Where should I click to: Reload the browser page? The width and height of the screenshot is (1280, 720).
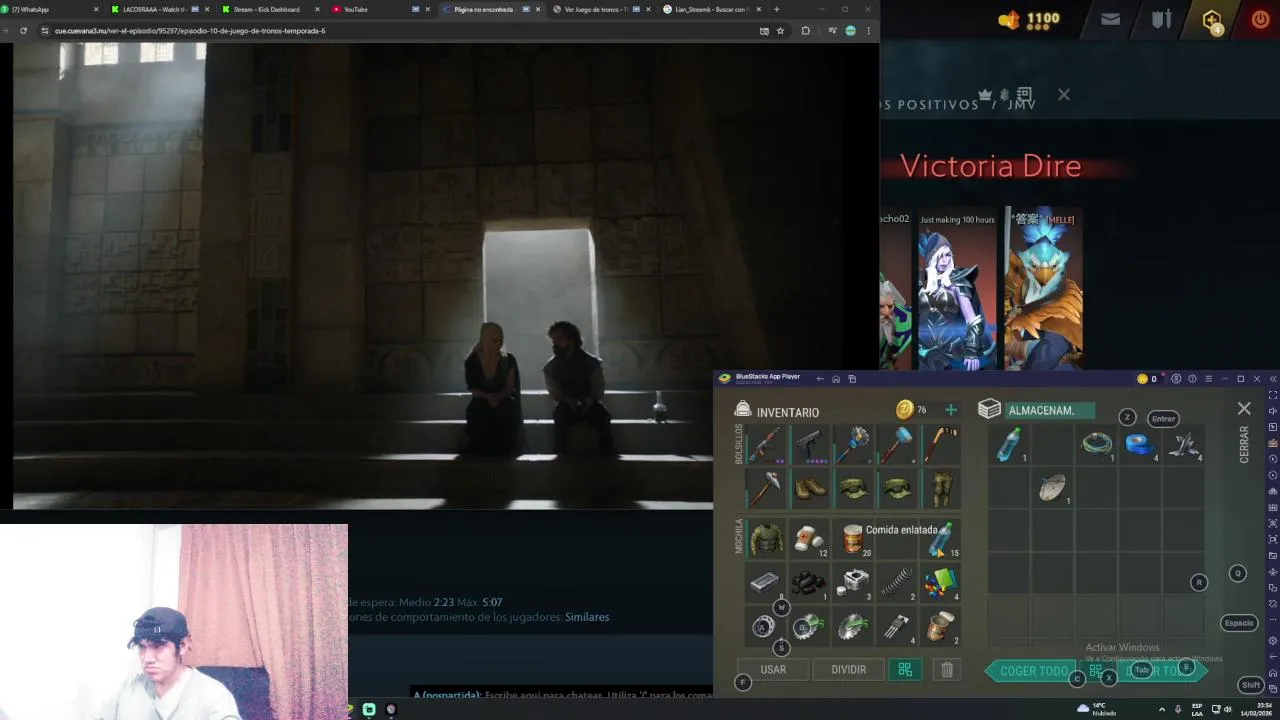[23, 31]
